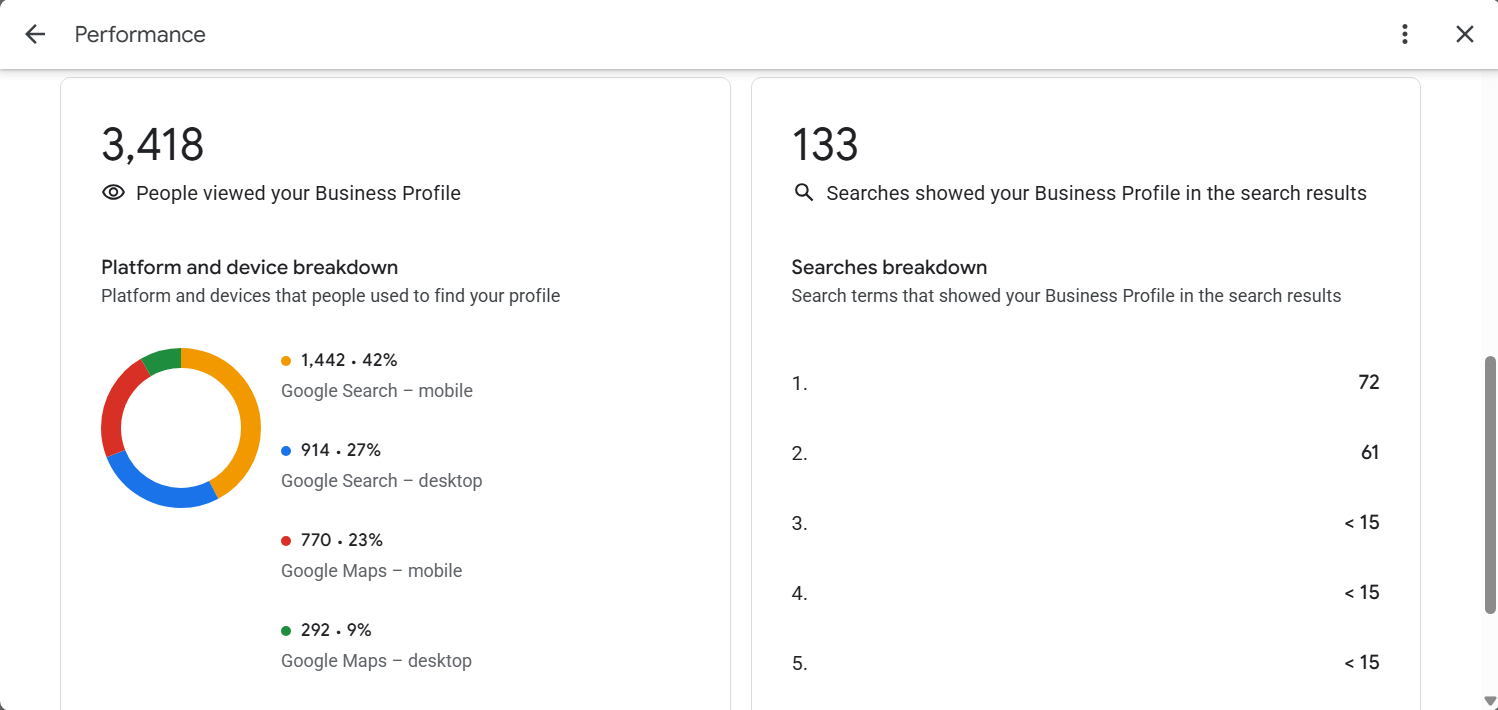
Task: Click the Performance page title
Action: (x=140, y=34)
